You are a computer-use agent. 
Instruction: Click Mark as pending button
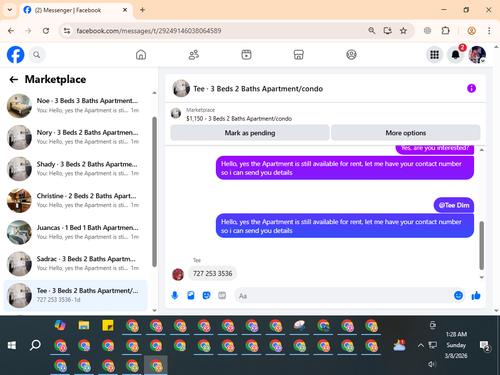(250, 133)
